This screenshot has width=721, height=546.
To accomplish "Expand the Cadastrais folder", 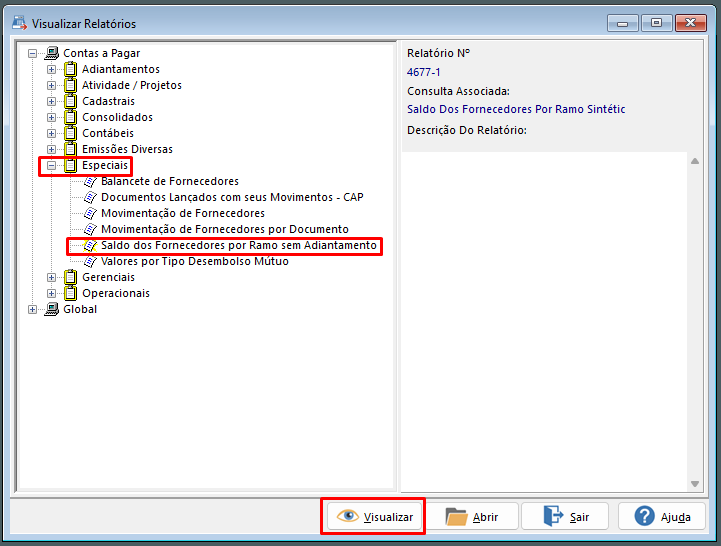I will 52,102.
